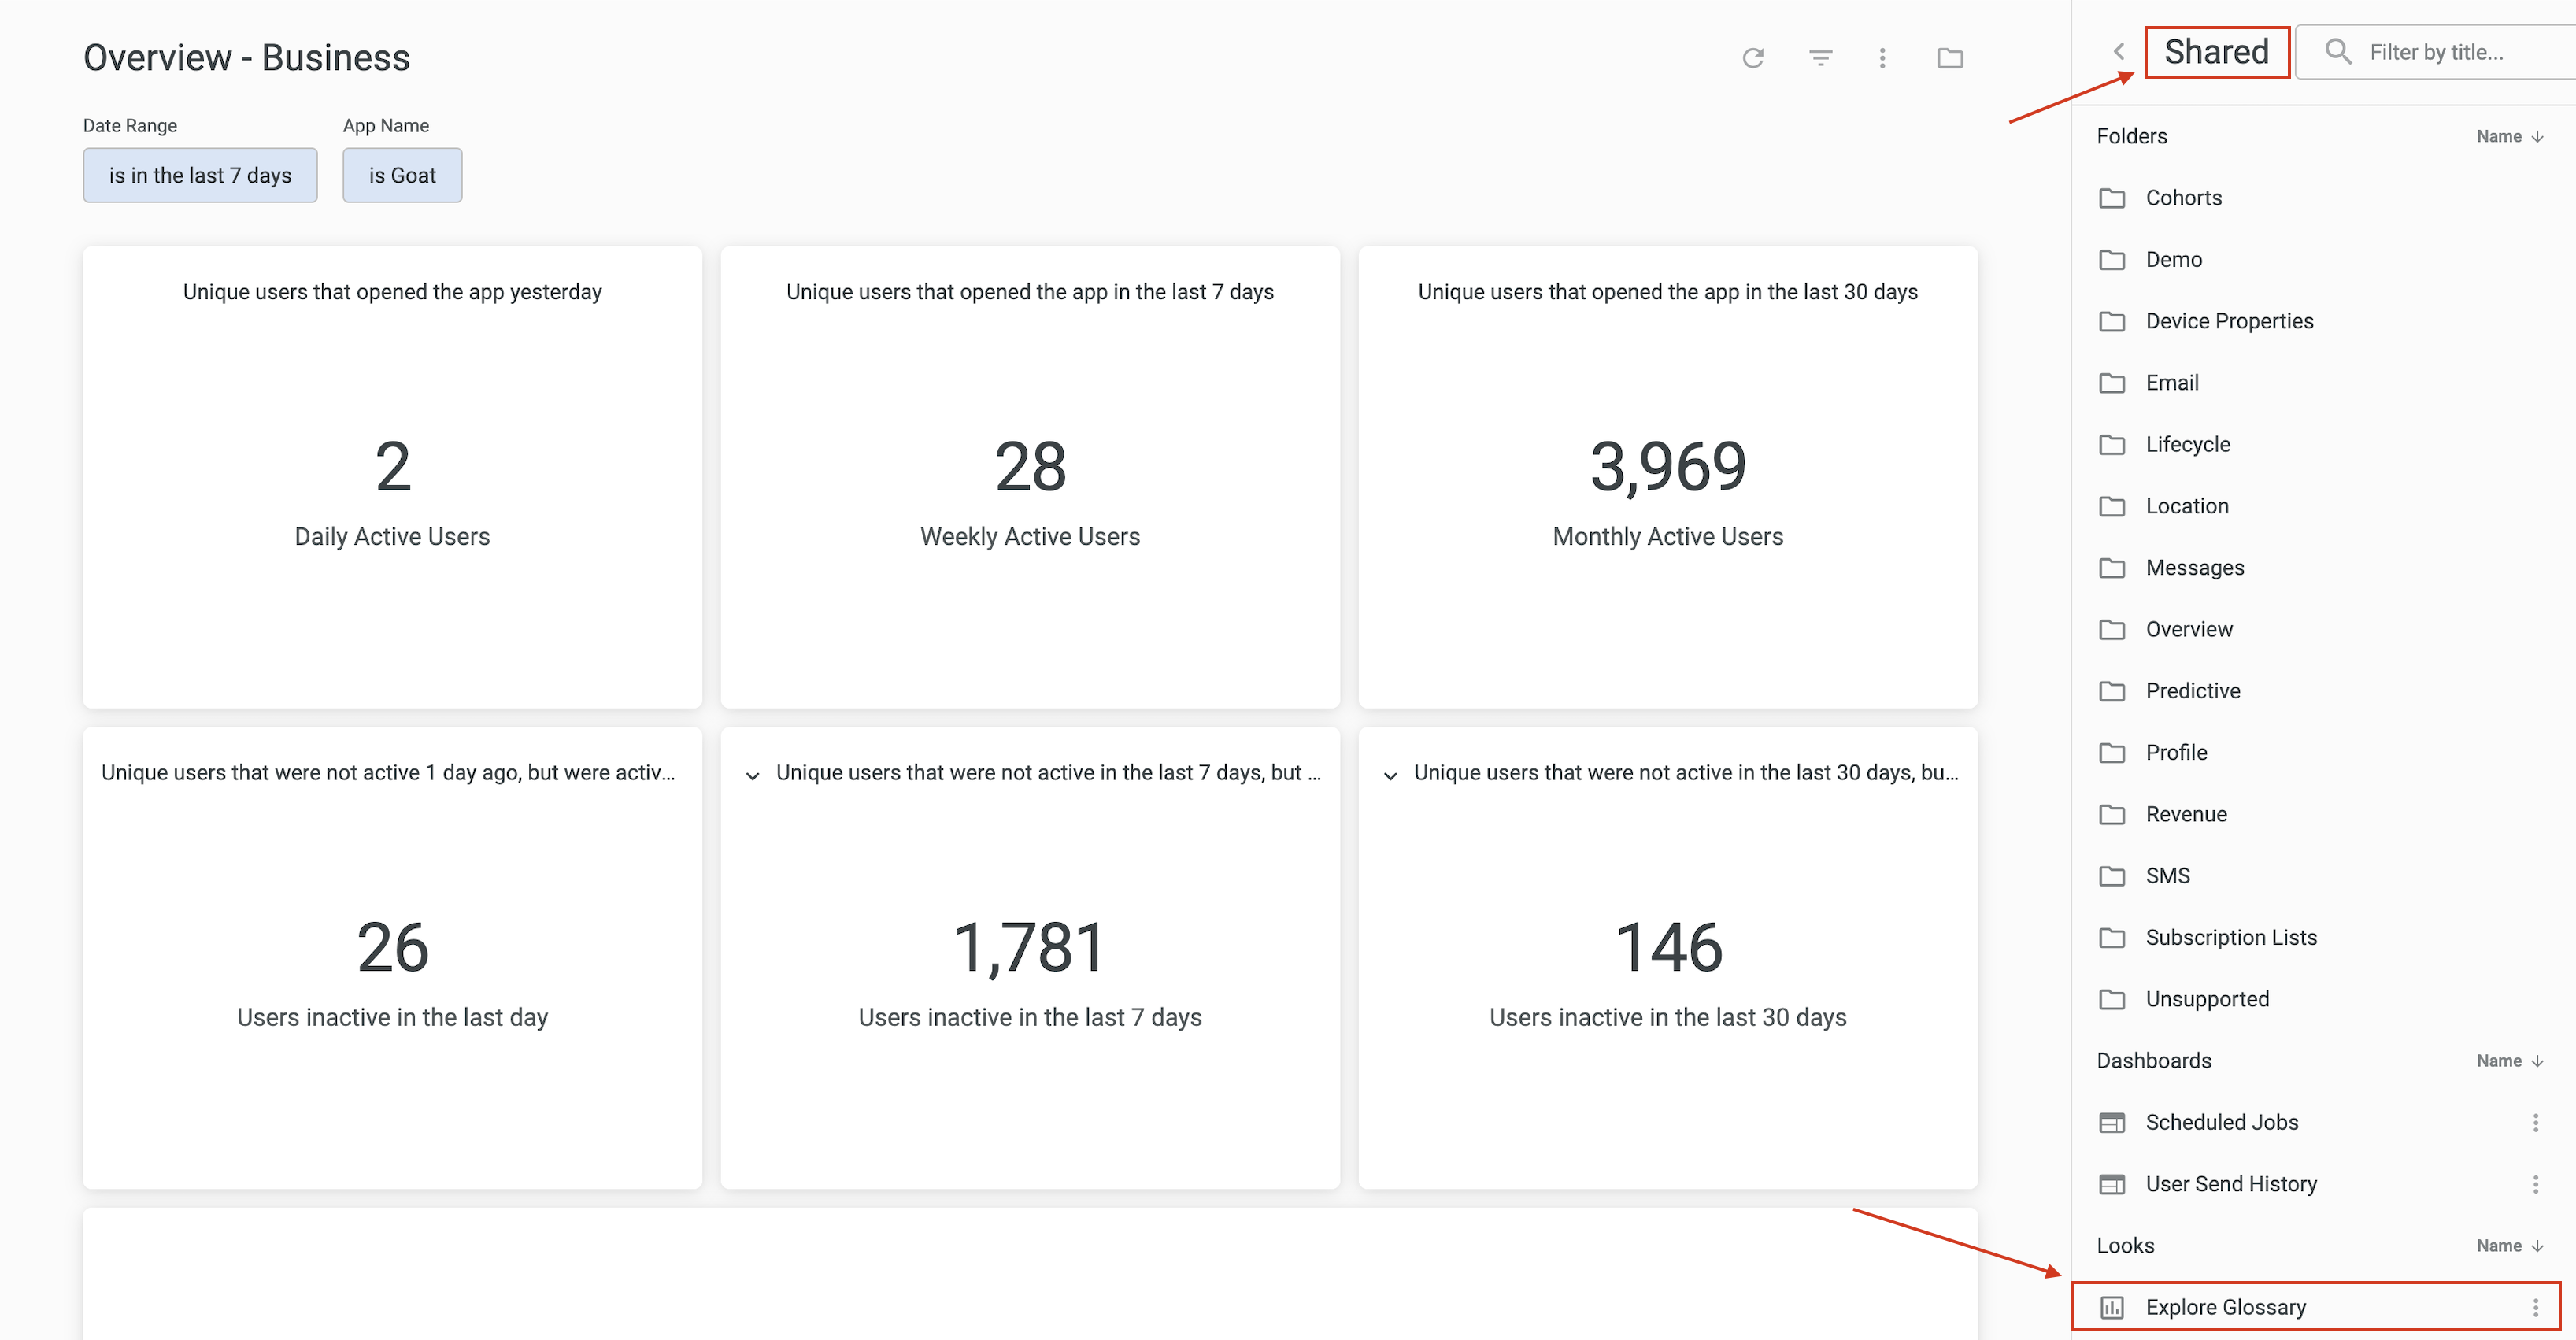This screenshot has height=1340, width=2576.
Task: Open options menu for User Send History
Action: 2535,1184
